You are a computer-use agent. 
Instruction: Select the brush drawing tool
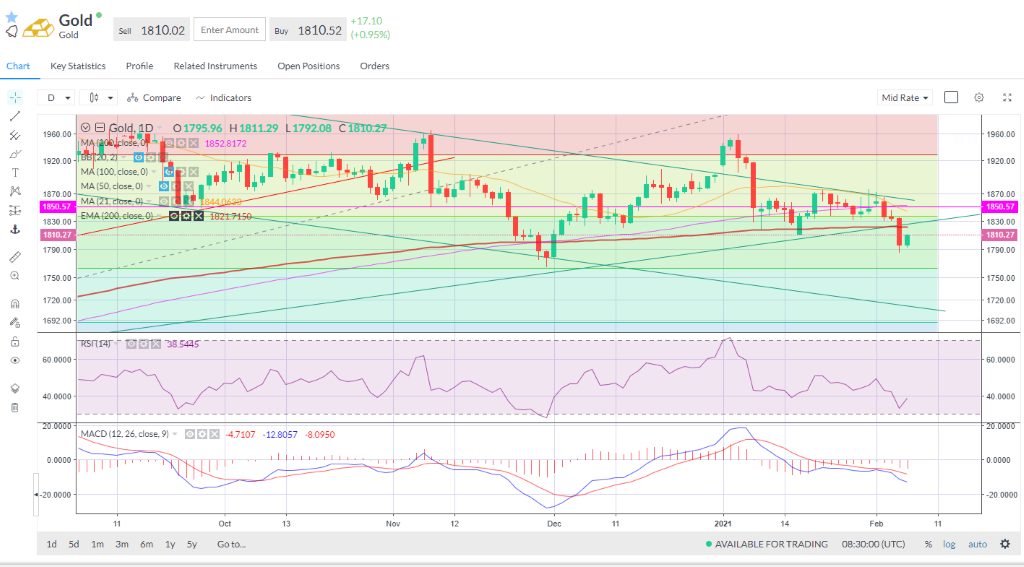[x=15, y=154]
